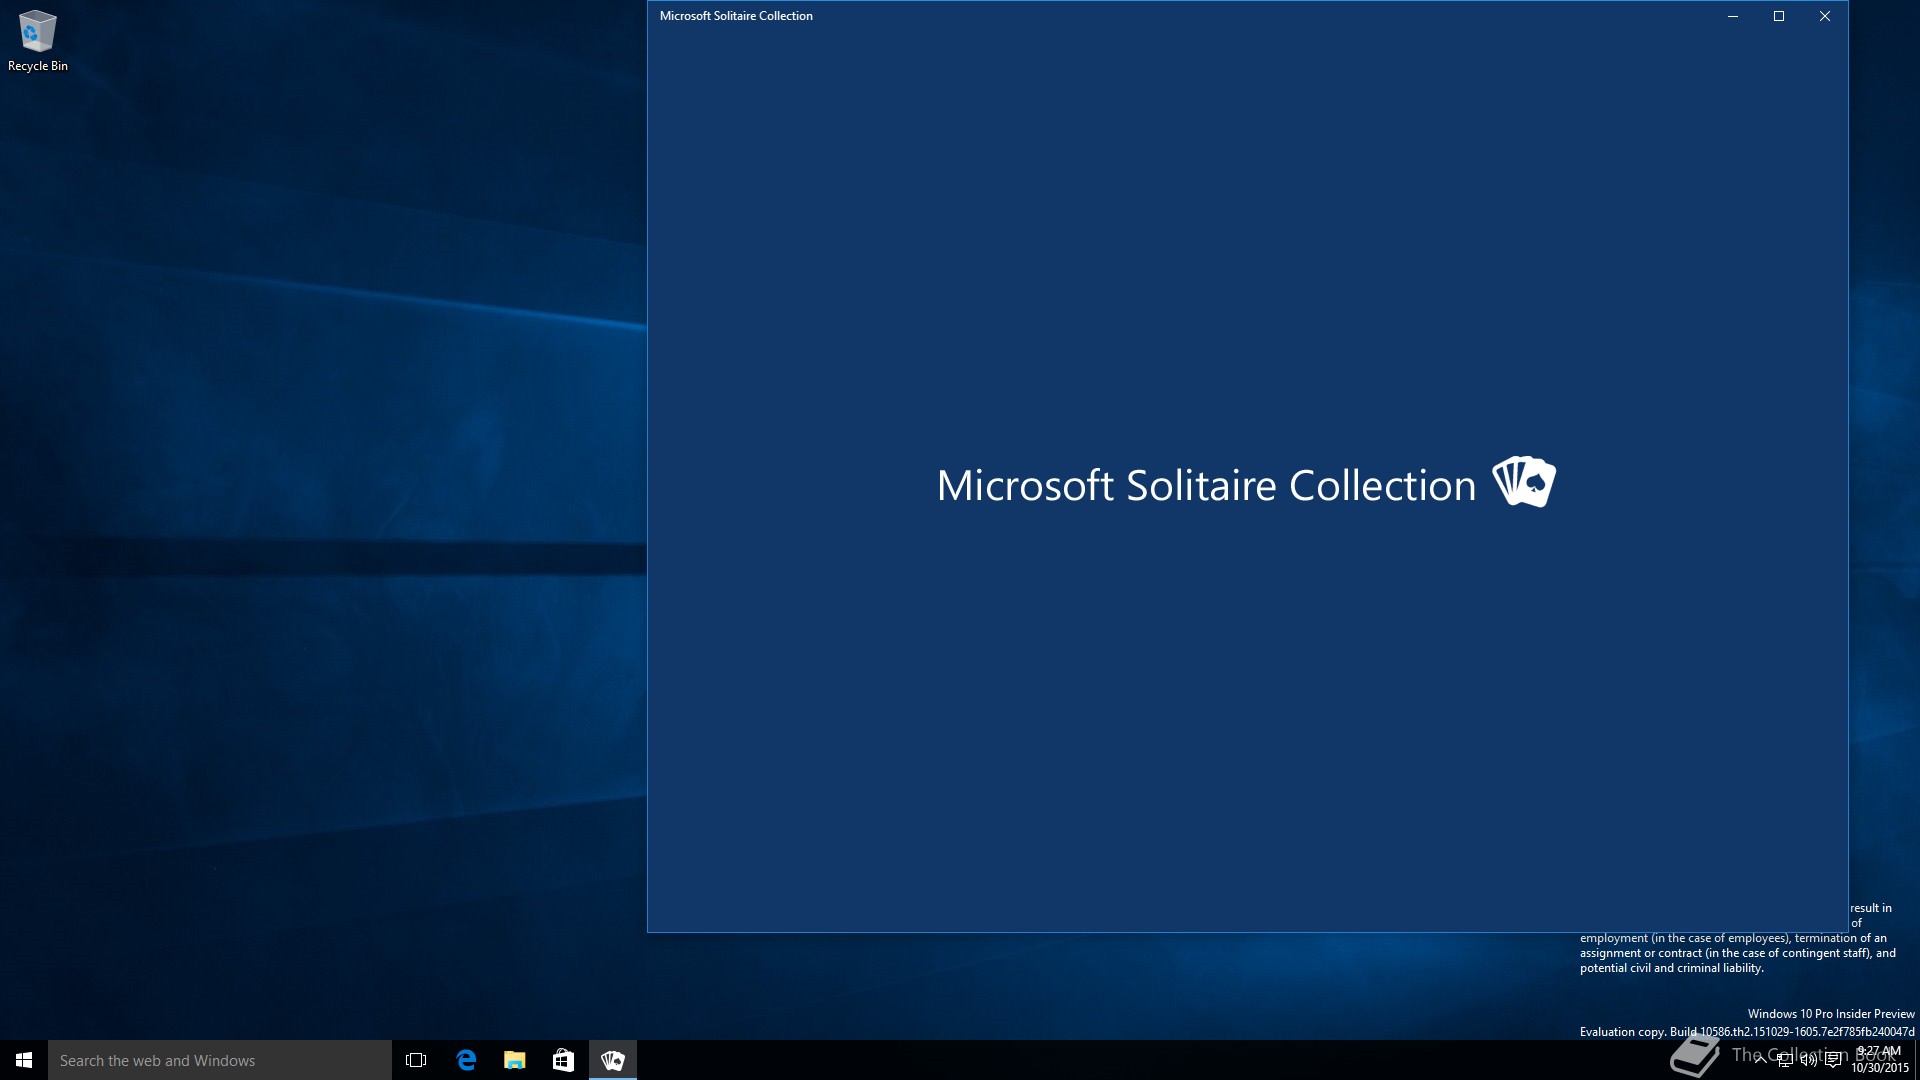Open the Store app from the taskbar
The image size is (1920, 1080).
pos(563,1060)
